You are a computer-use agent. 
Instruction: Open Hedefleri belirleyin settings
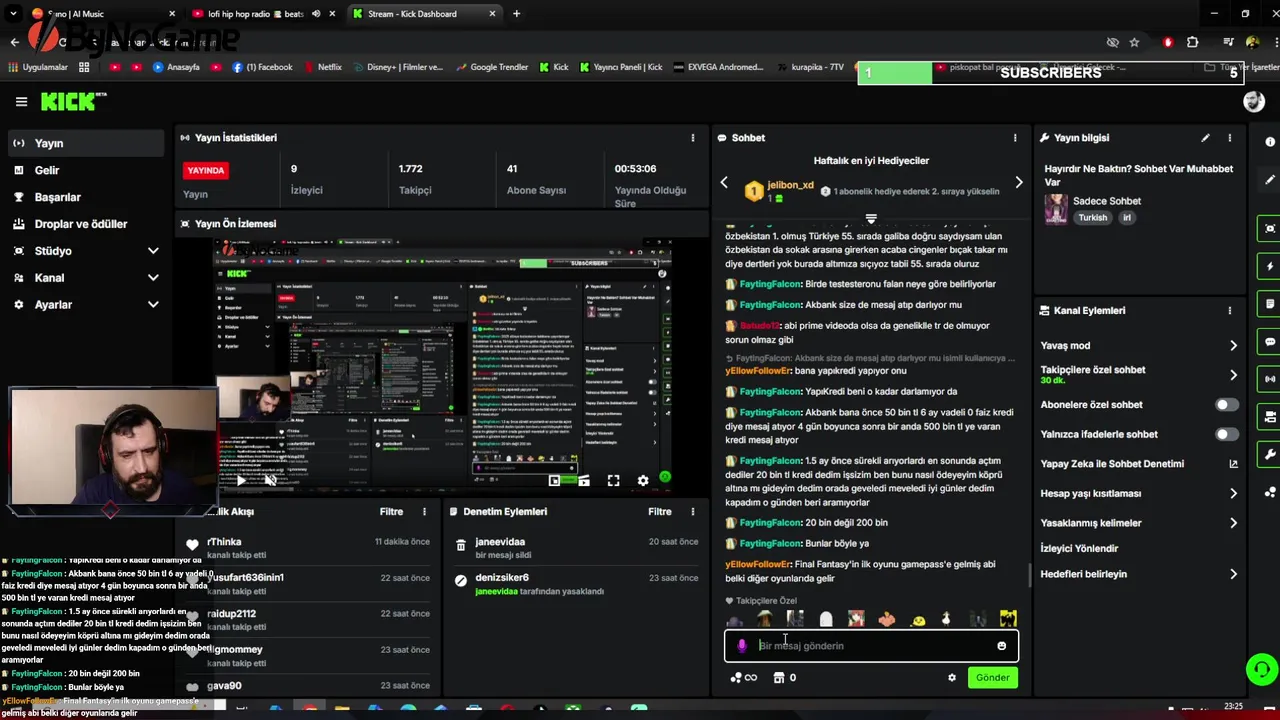tap(1140, 574)
